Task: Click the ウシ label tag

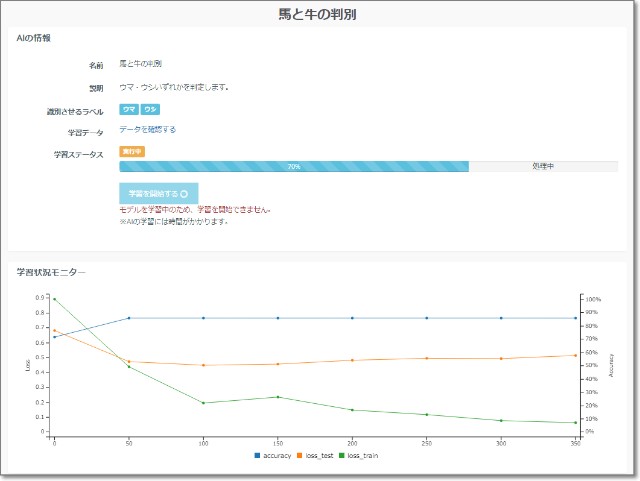Action: pyautogui.click(x=150, y=109)
